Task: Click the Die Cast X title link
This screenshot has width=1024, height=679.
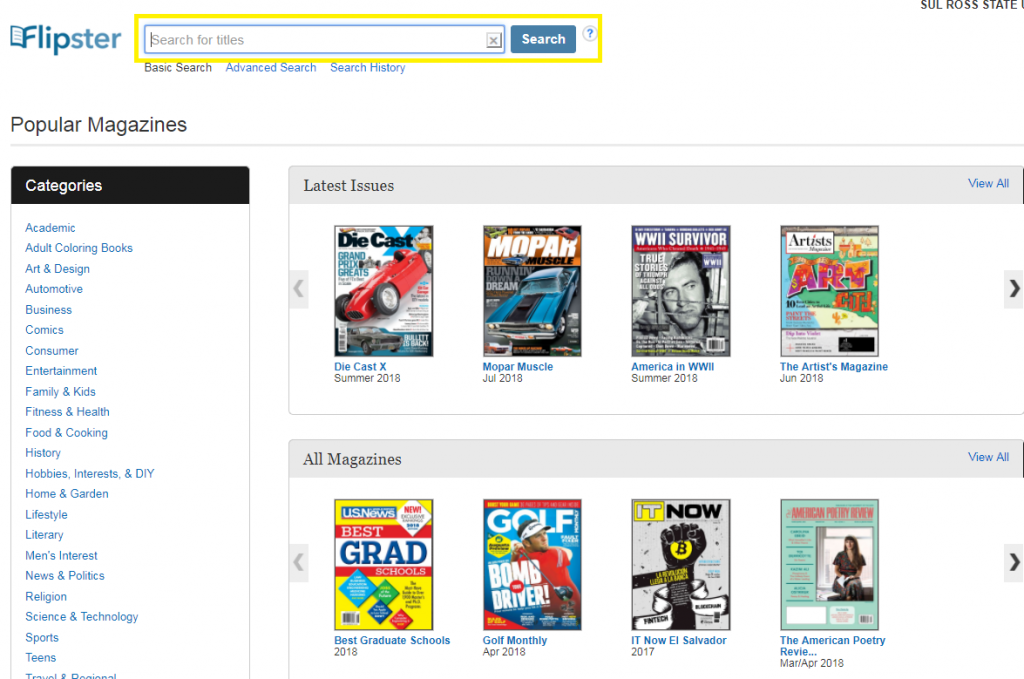Action: coord(360,367)
